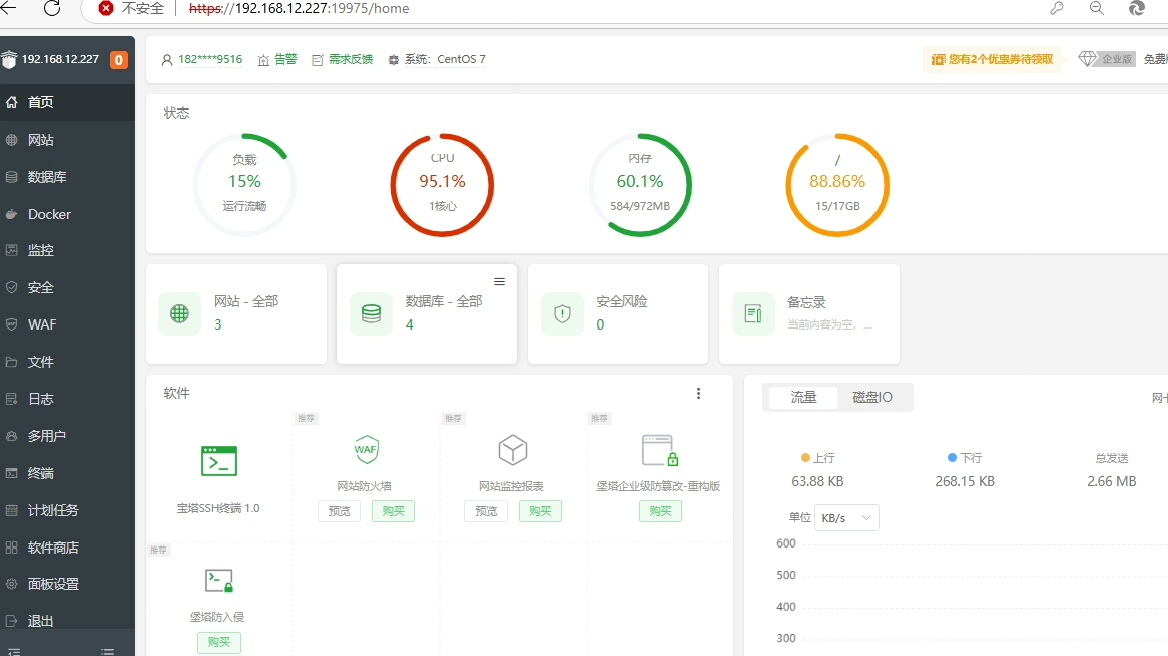Click the zoom magnifier icon in address bar

(x=1096, y=8)
